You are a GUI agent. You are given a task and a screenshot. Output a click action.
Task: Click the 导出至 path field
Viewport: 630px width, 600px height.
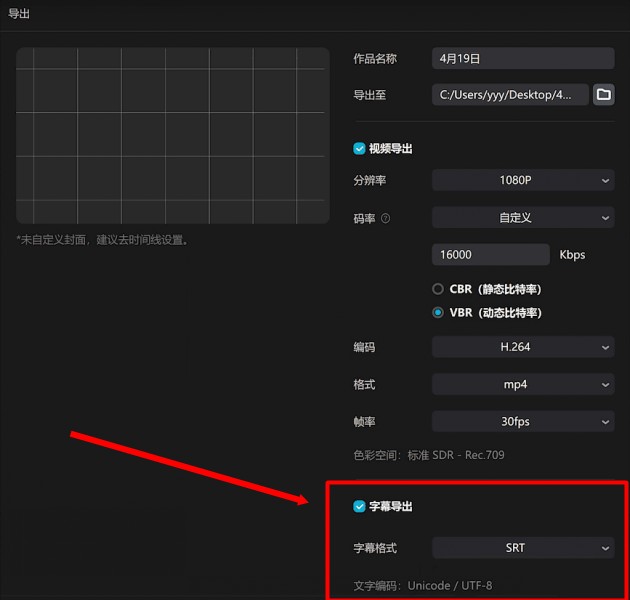(x=510, y=94)
